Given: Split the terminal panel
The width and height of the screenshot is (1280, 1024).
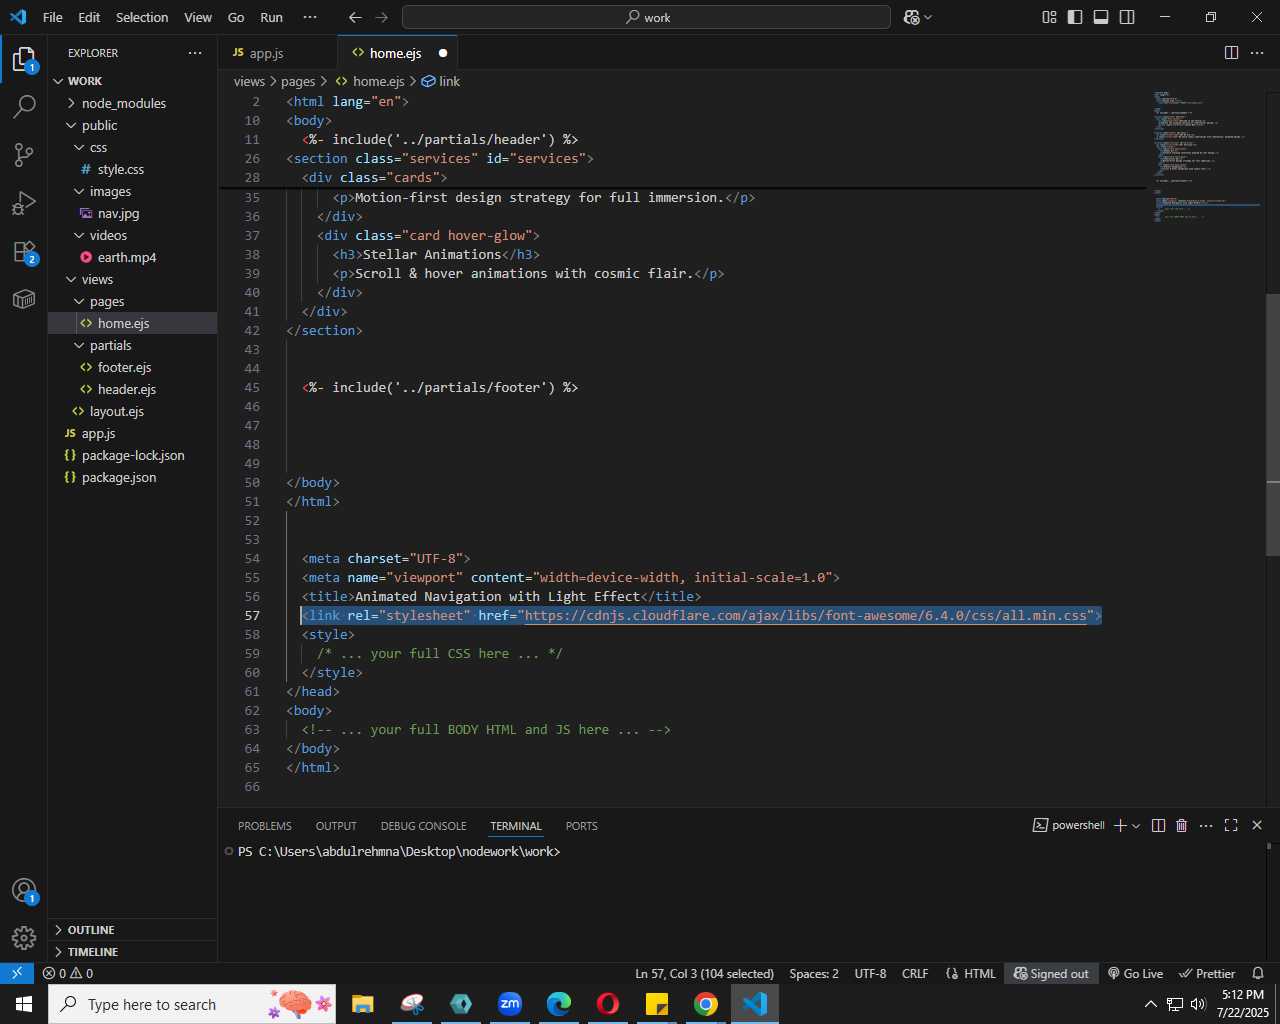Looking at the screenshot, I should (1158, 825).
